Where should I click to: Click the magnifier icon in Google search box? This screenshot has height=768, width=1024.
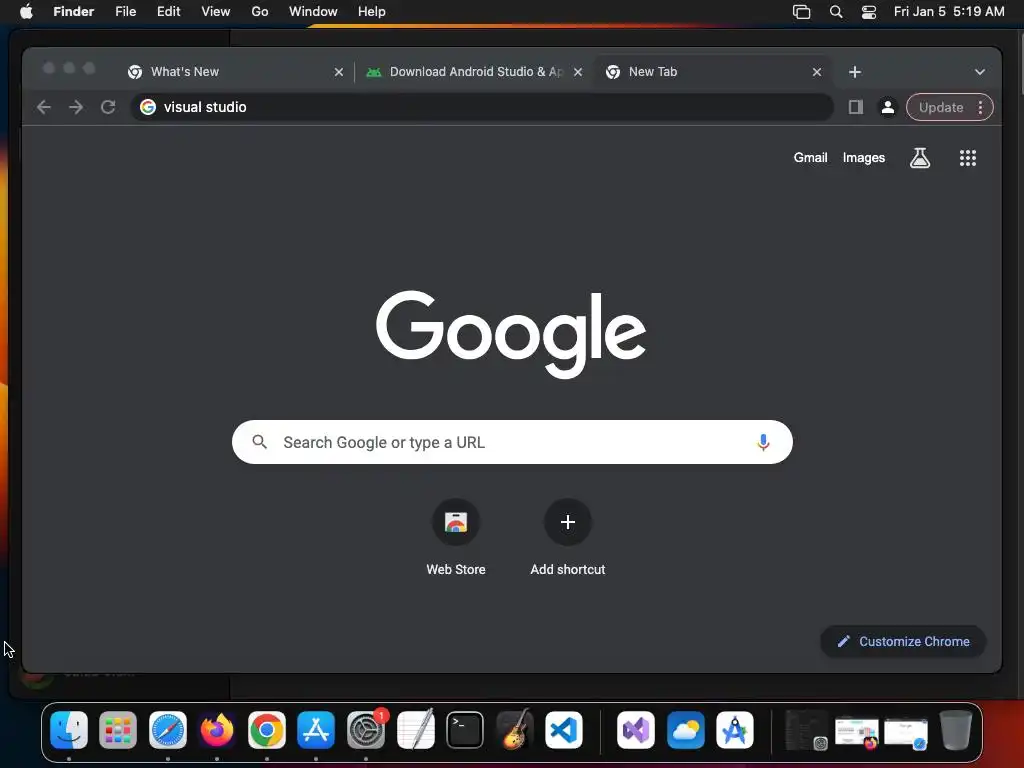[x=259, y=442]
